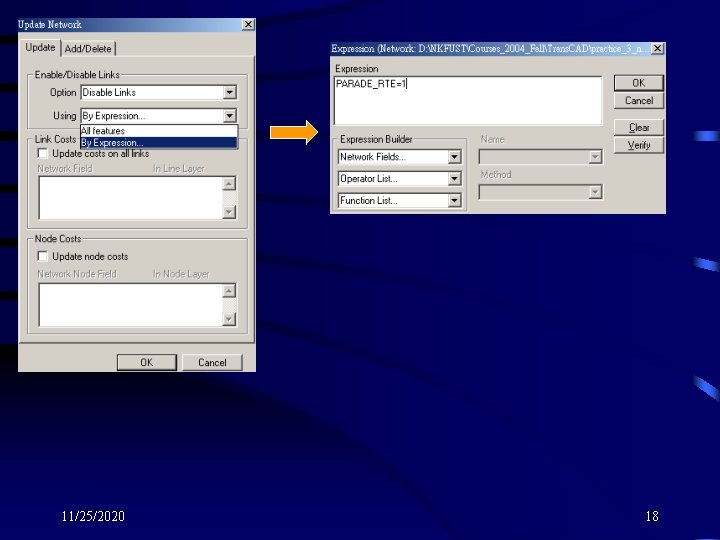The width and height of the screenshot is (720, 540).
Task: Close the Expression dialog window
Action: 658,48
